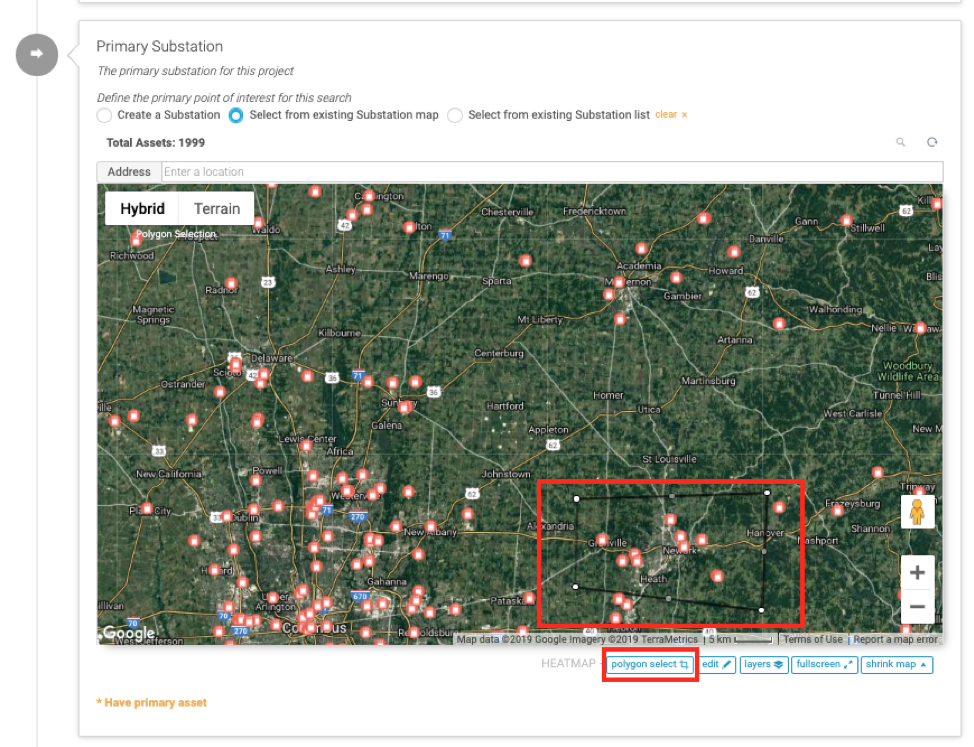The height and width of the screenshot is (747, 974).
Task: Choose Select from existing Substation map option
Action: (236, 115)
